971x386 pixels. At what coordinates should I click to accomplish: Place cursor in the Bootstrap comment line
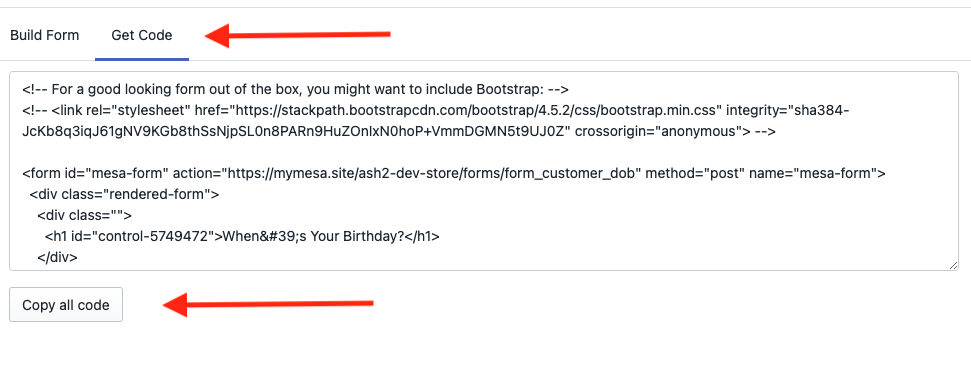[x=295, y=89]
